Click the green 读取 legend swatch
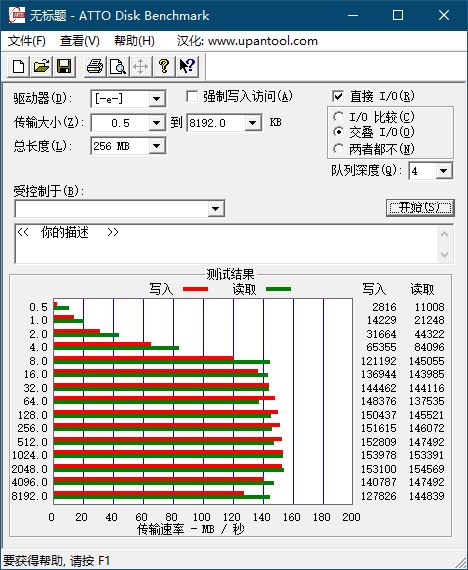This screenshot has height=570, width=468. click(279, 289)
